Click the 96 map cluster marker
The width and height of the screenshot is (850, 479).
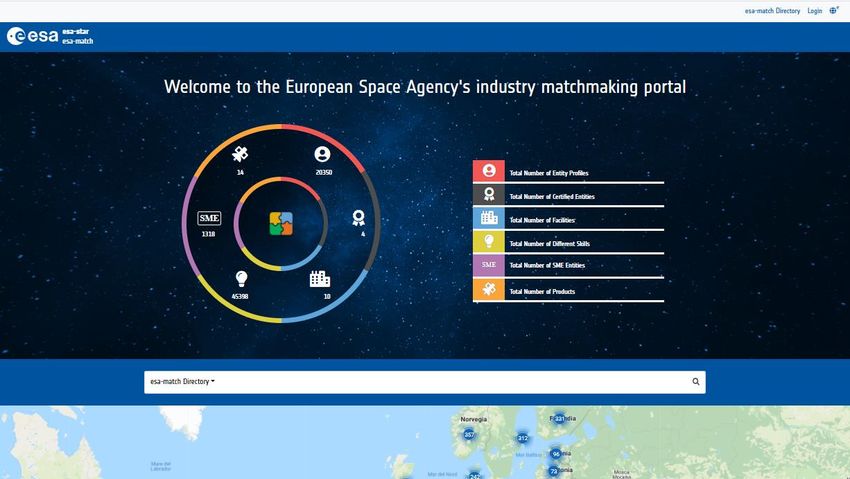pyautogui.click(x=556, y=454)
